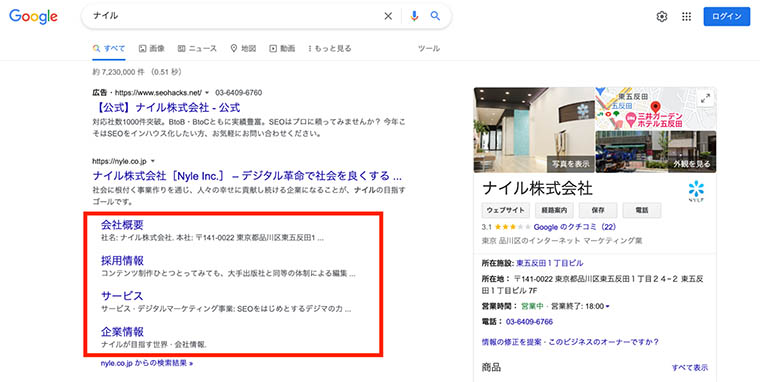Expand the nyle.co.jp URL dropdown arrow
Viewport: 760px width, 382px height.
(x=153, y=161)
